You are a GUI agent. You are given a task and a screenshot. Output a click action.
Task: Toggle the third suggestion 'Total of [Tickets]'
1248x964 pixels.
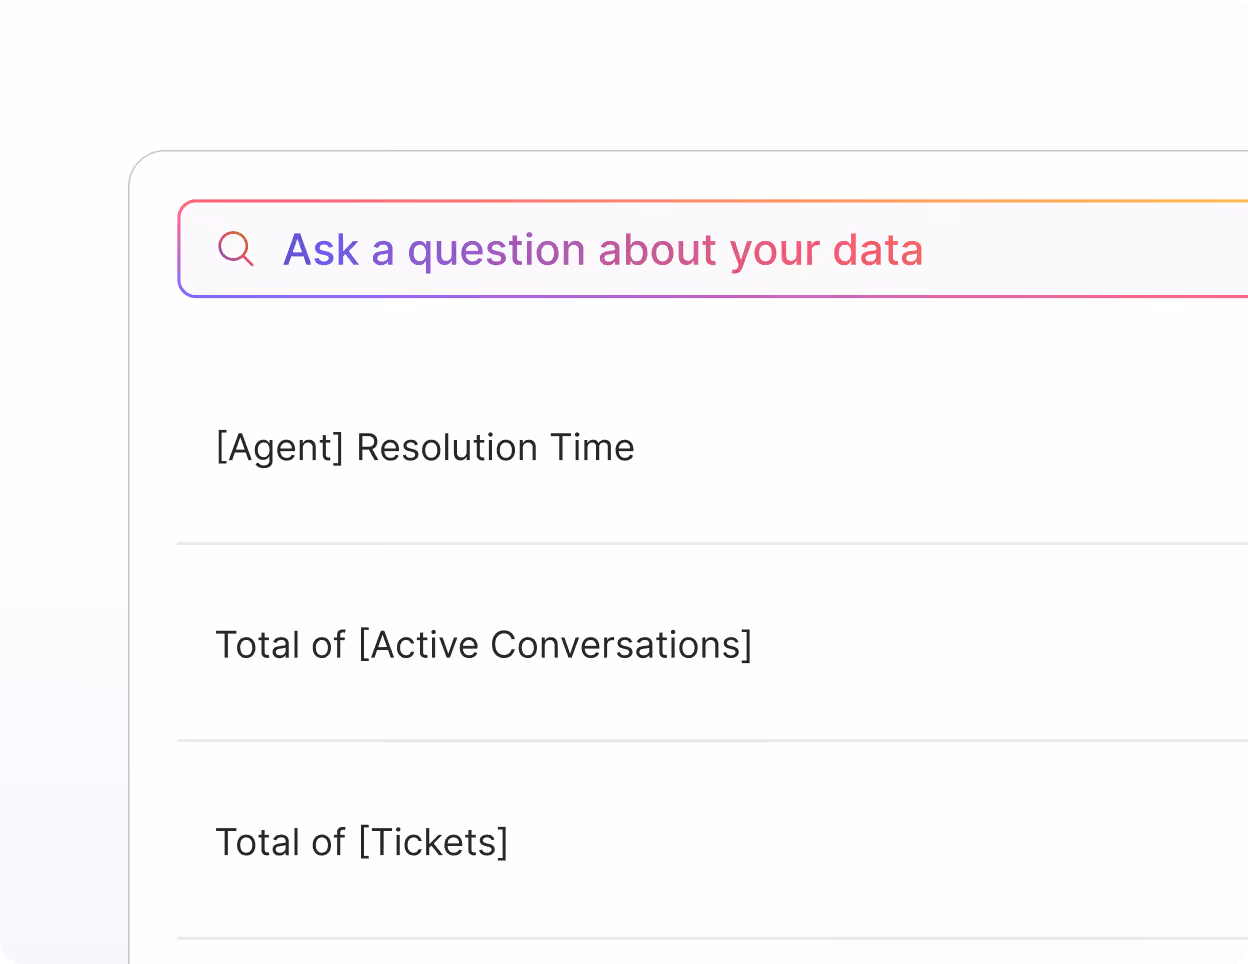(x=362, y=841)
